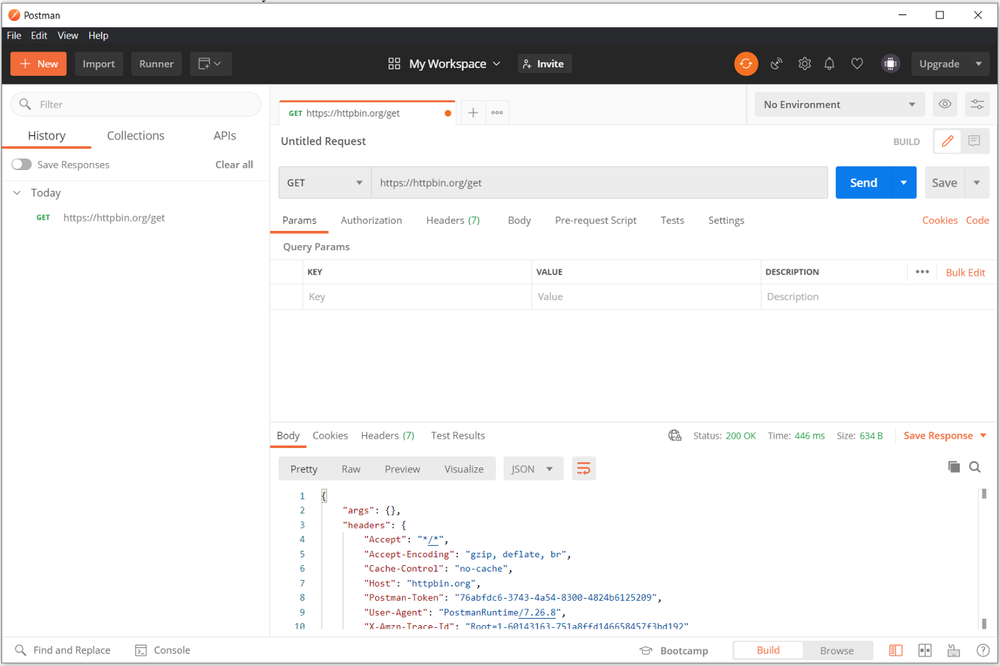Open the Headers (7) request tab

[453, 220]
